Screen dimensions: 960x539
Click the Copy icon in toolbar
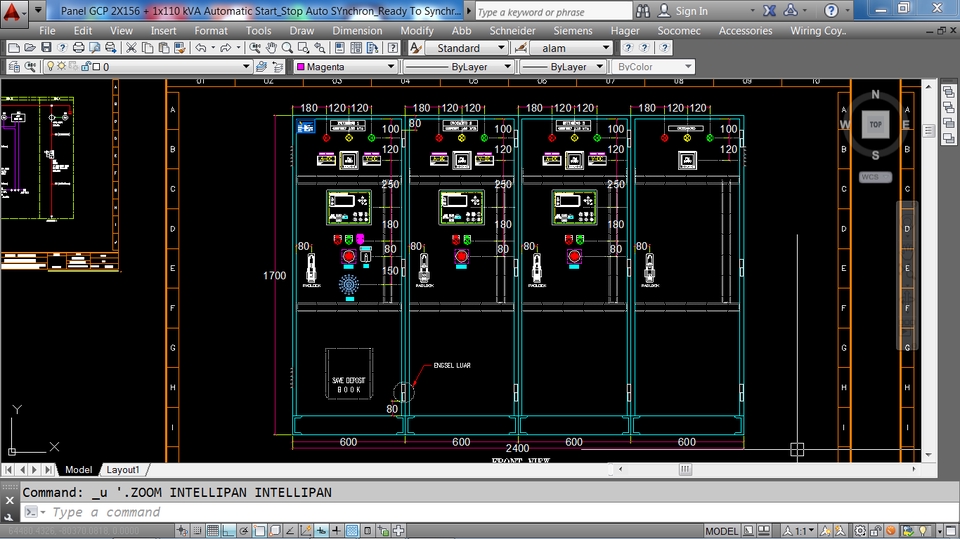(148, 48)
